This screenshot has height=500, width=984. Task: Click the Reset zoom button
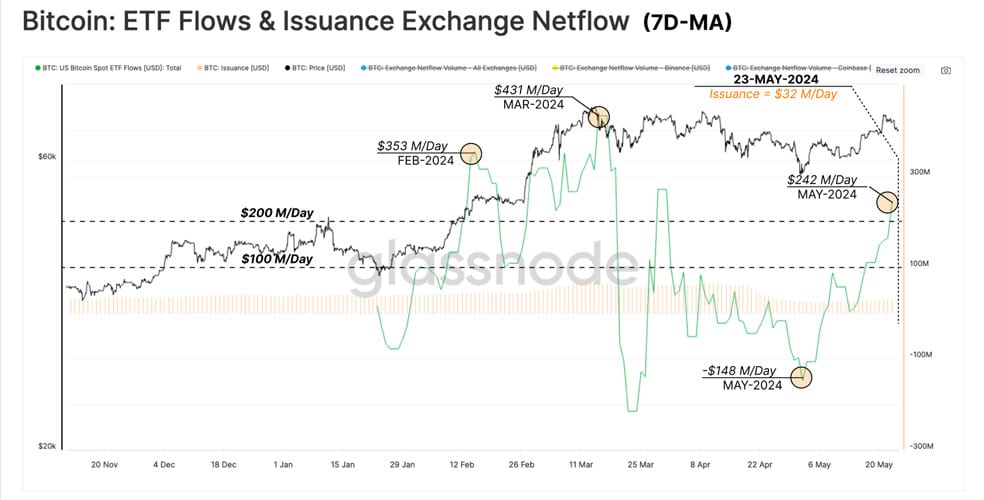(897, 70)
